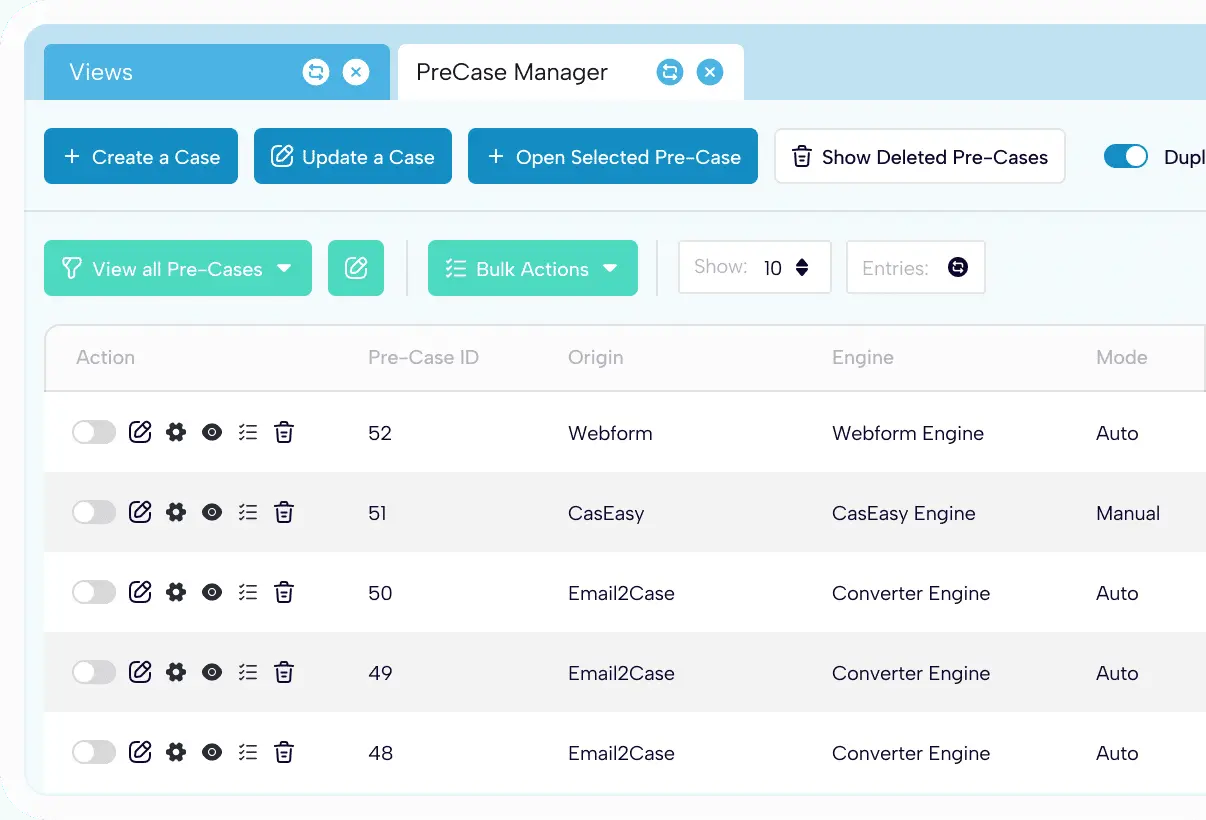Viewport: 1206px width, 820px height.
Task: View Pre-Case 52 via eye icon
Action: (x=212, y=432)
